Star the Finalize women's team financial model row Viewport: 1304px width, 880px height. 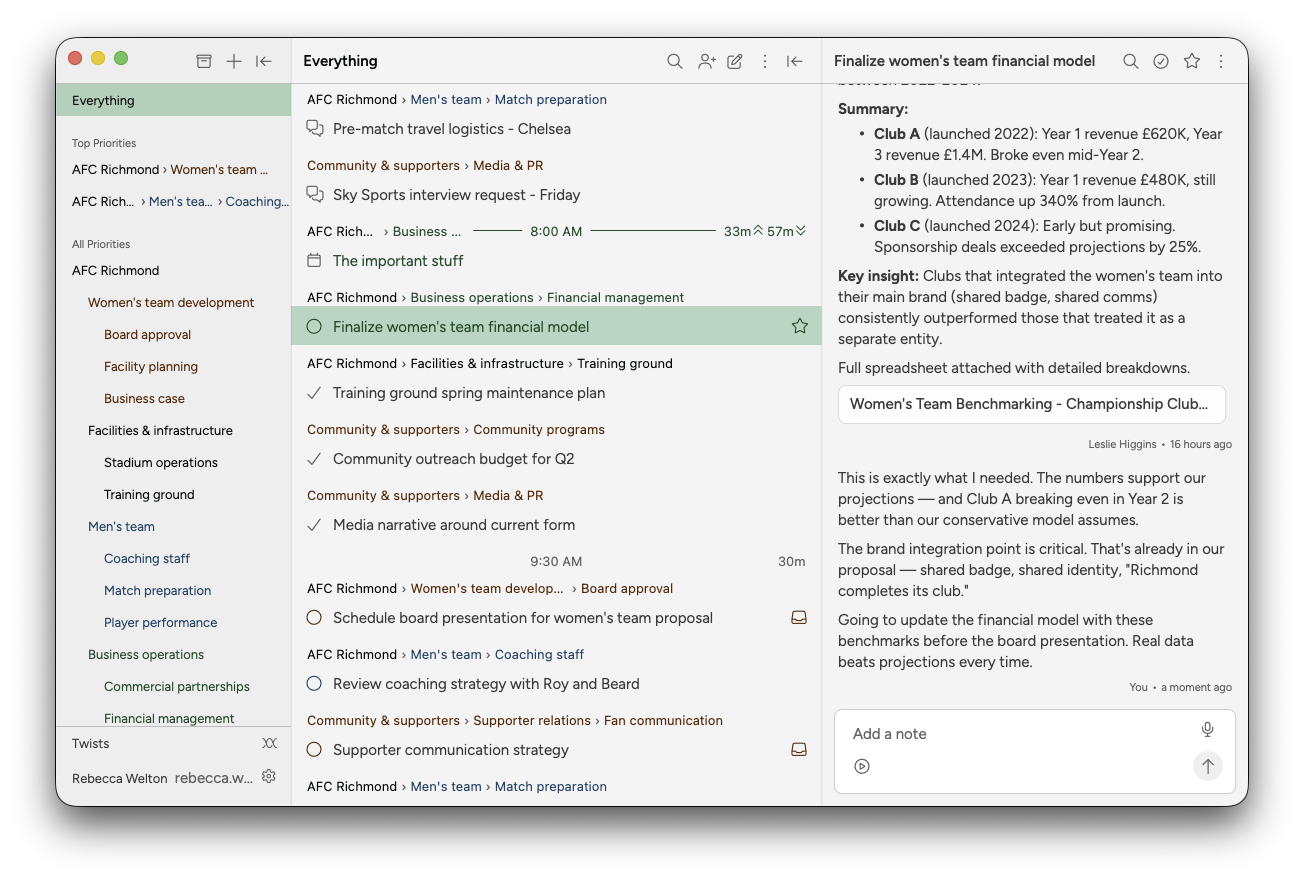[799, 326]
